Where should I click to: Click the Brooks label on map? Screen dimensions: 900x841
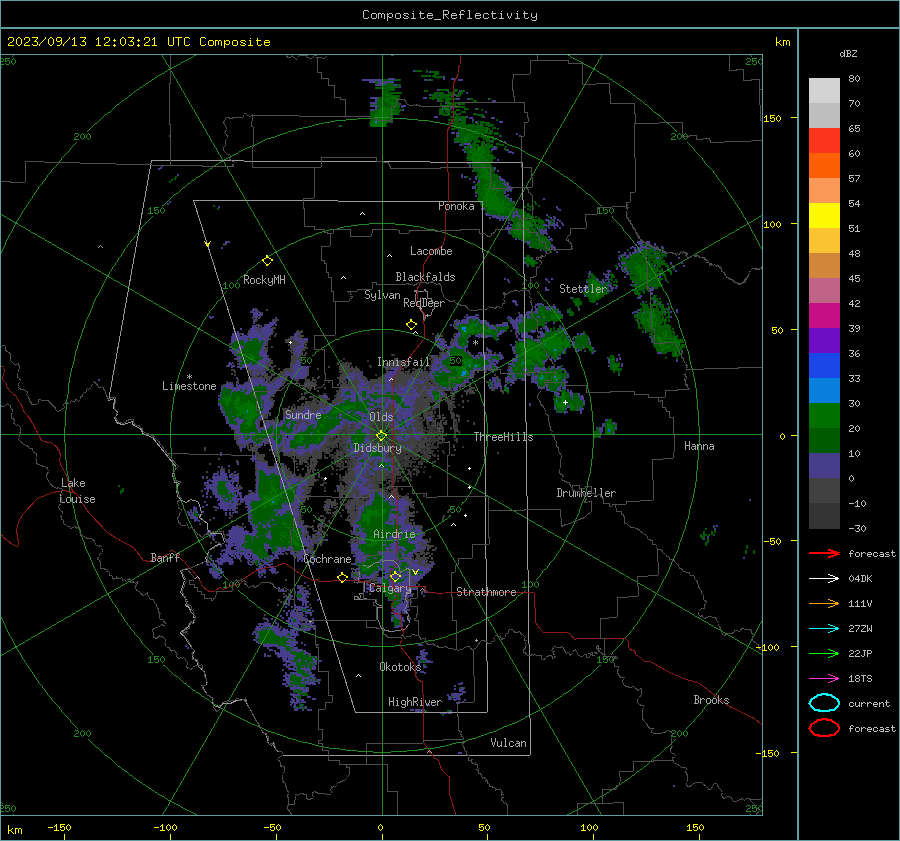(711, 700)
